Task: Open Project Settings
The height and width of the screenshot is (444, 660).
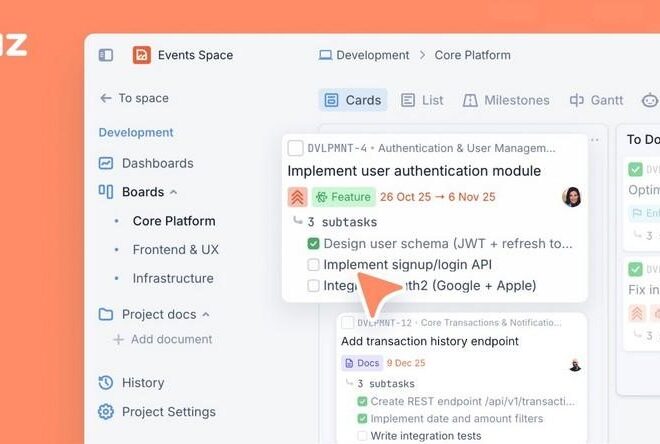Action: [x=169, y=412]
